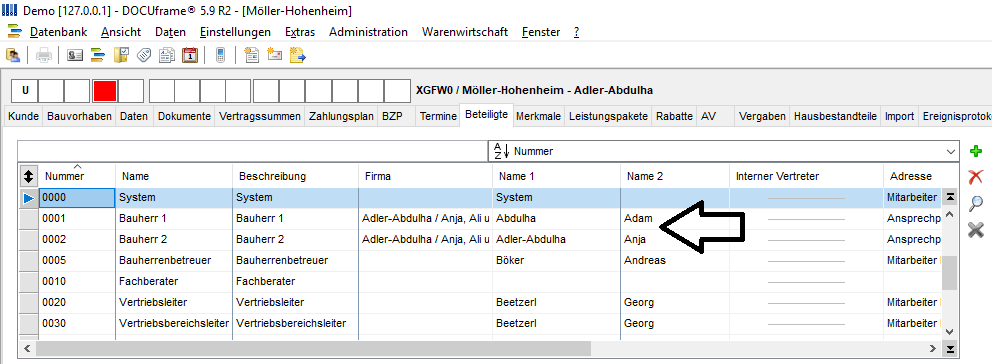Switch to the Vergaben tab
Image resolution: width=992 pixels, height=364 pixels.
(762, 116)
